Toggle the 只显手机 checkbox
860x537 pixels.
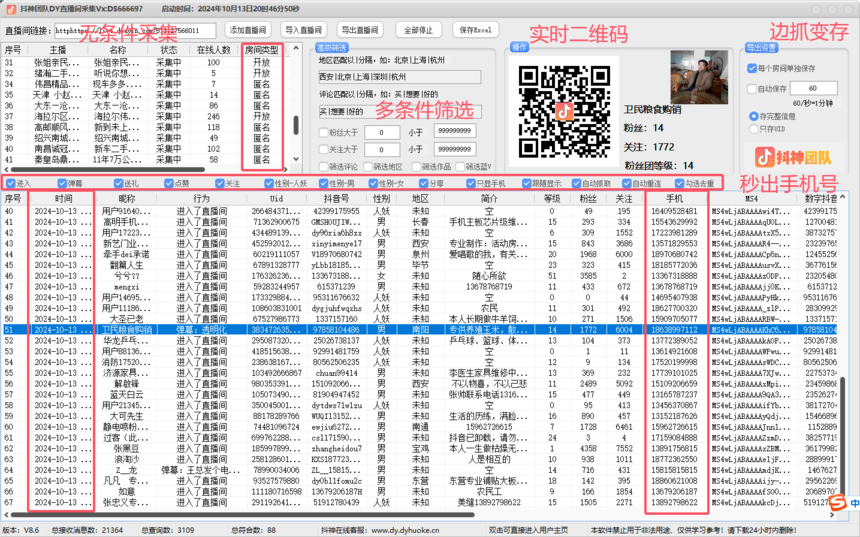pos(471,183)
